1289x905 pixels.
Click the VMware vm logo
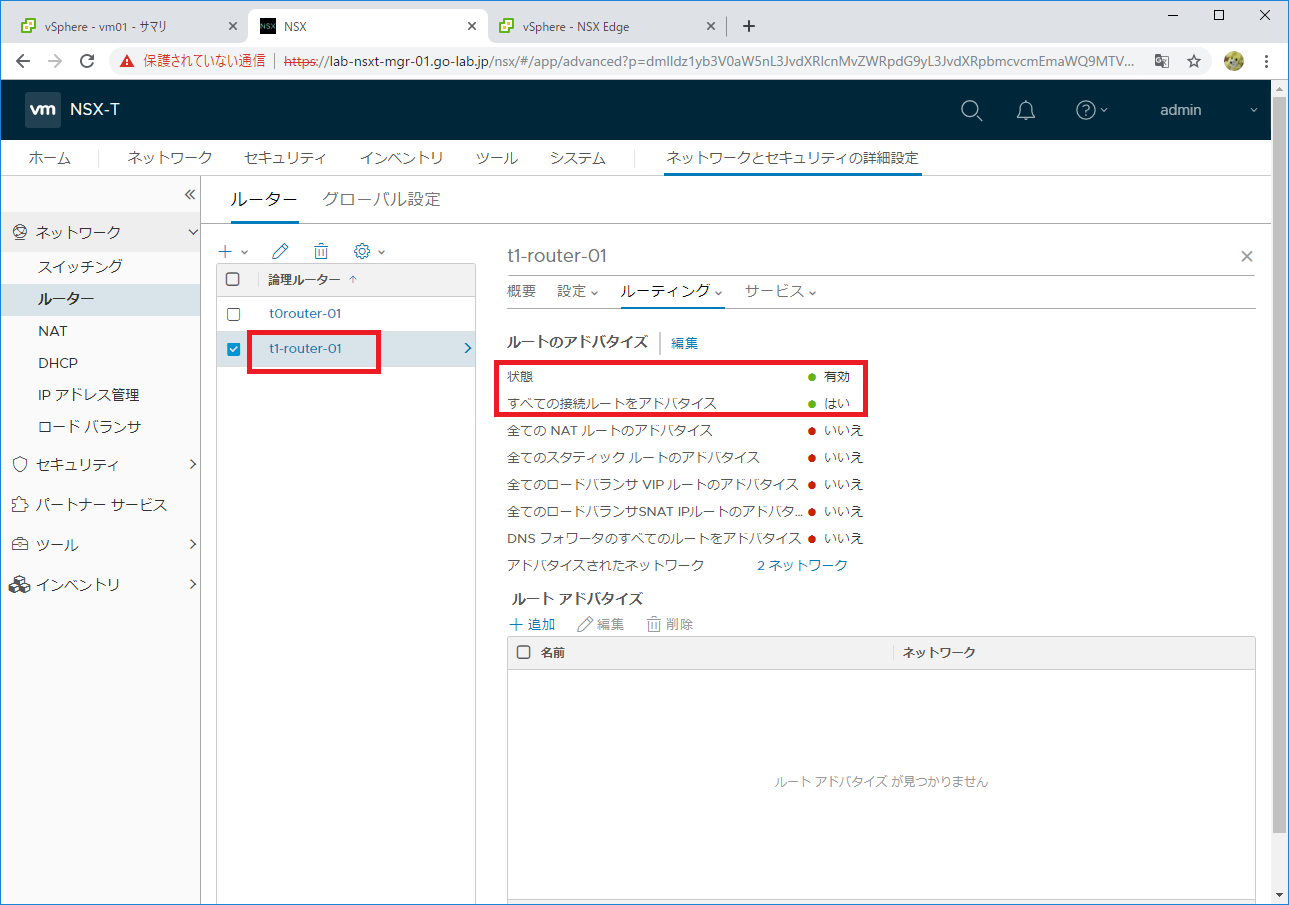tap(43, 110)
